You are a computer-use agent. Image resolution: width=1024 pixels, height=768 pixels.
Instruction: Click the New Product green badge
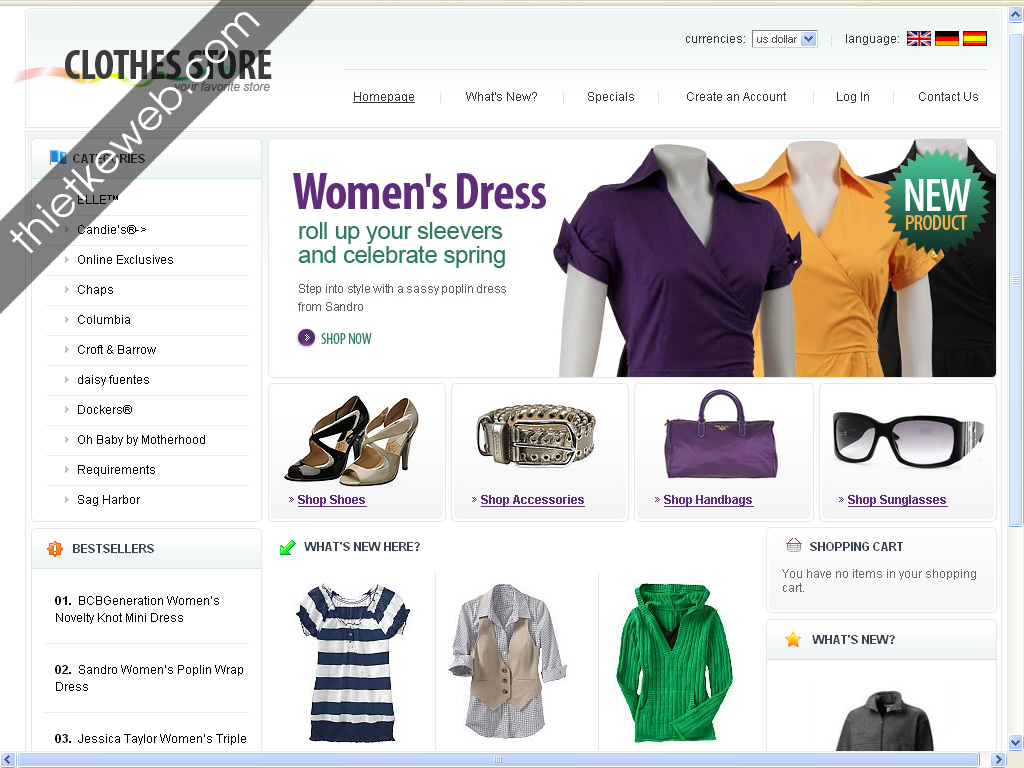936,202
